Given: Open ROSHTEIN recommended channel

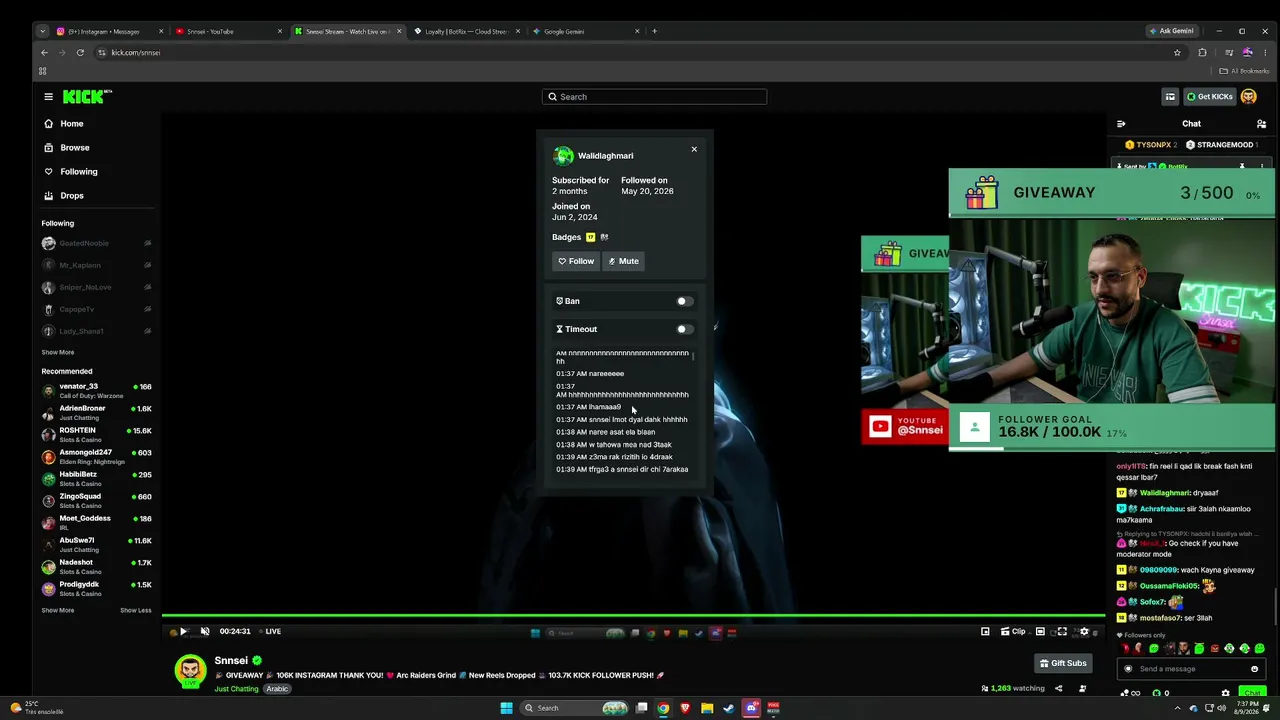Looking at the screenshot, I should [97, 435].
